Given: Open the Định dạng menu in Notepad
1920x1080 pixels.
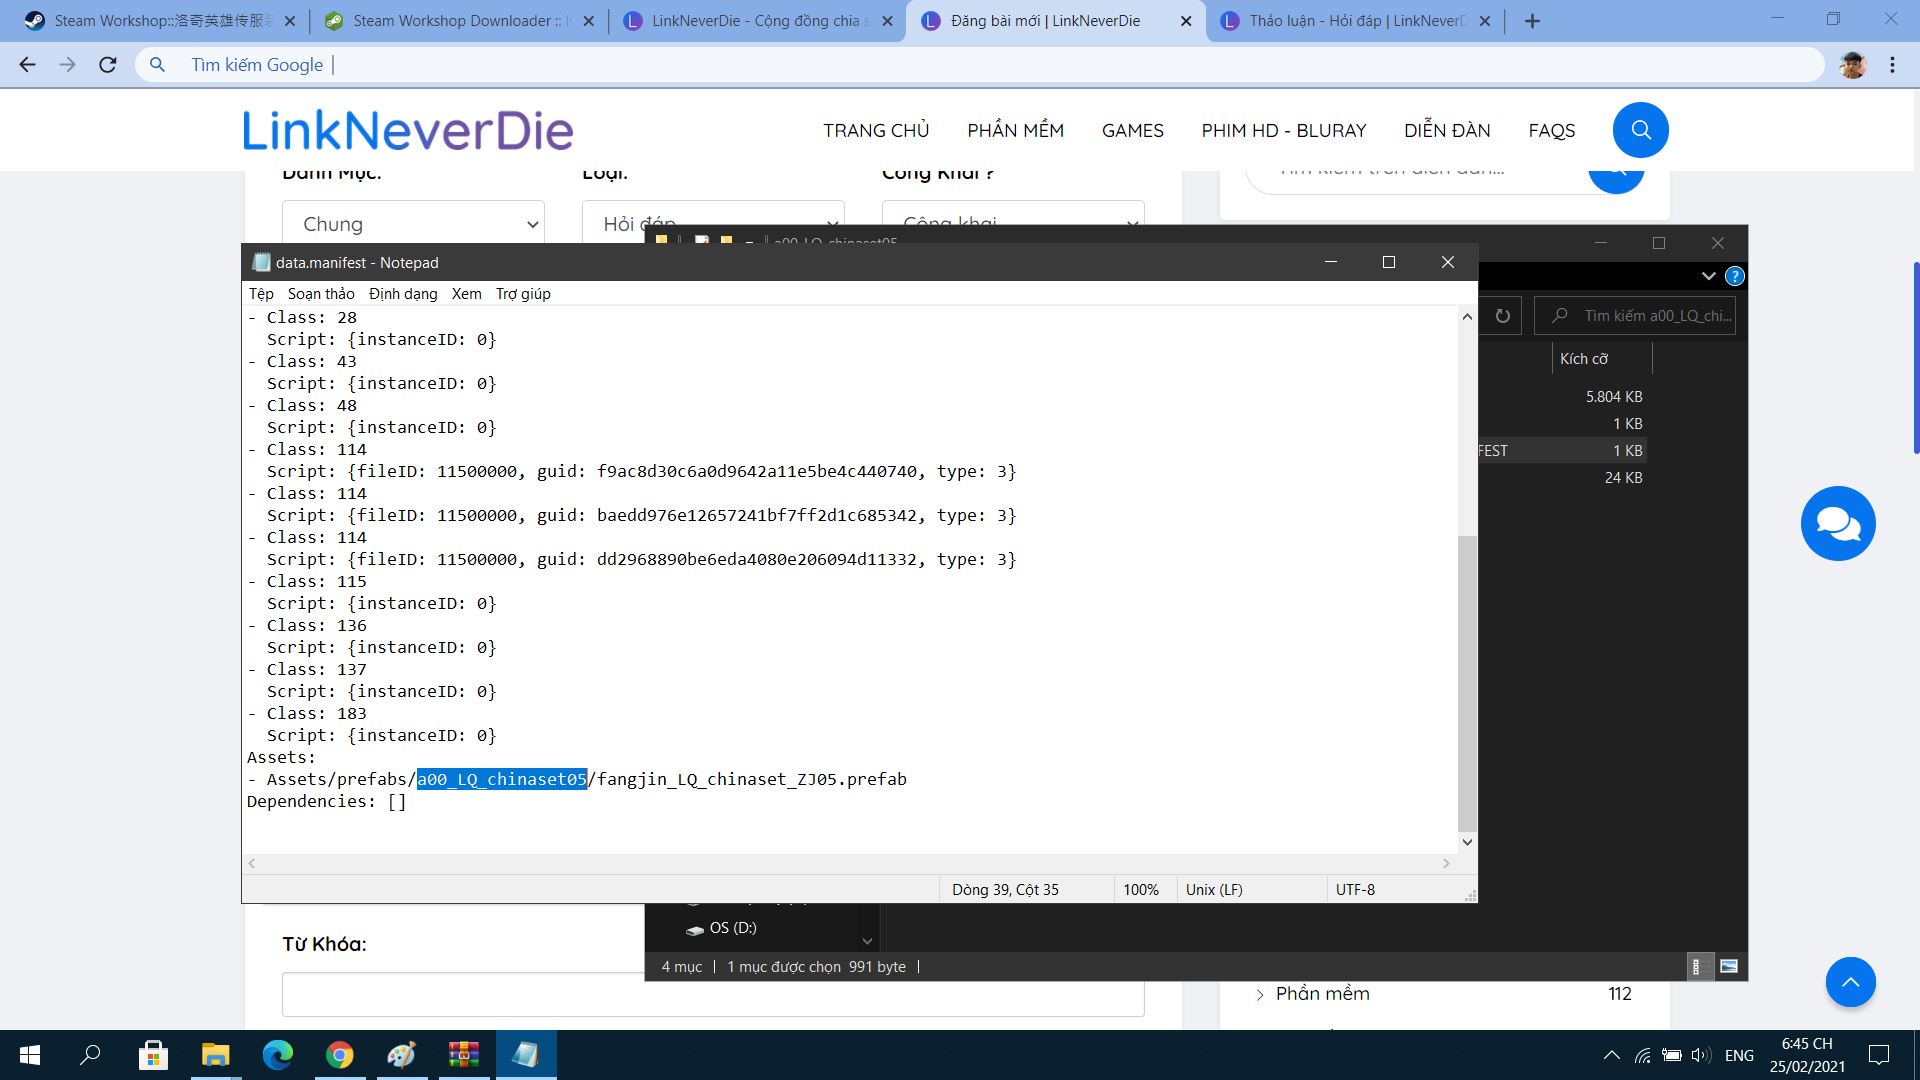Looking at the screenshot, I should pyautogui.click(x=403, y=293).
